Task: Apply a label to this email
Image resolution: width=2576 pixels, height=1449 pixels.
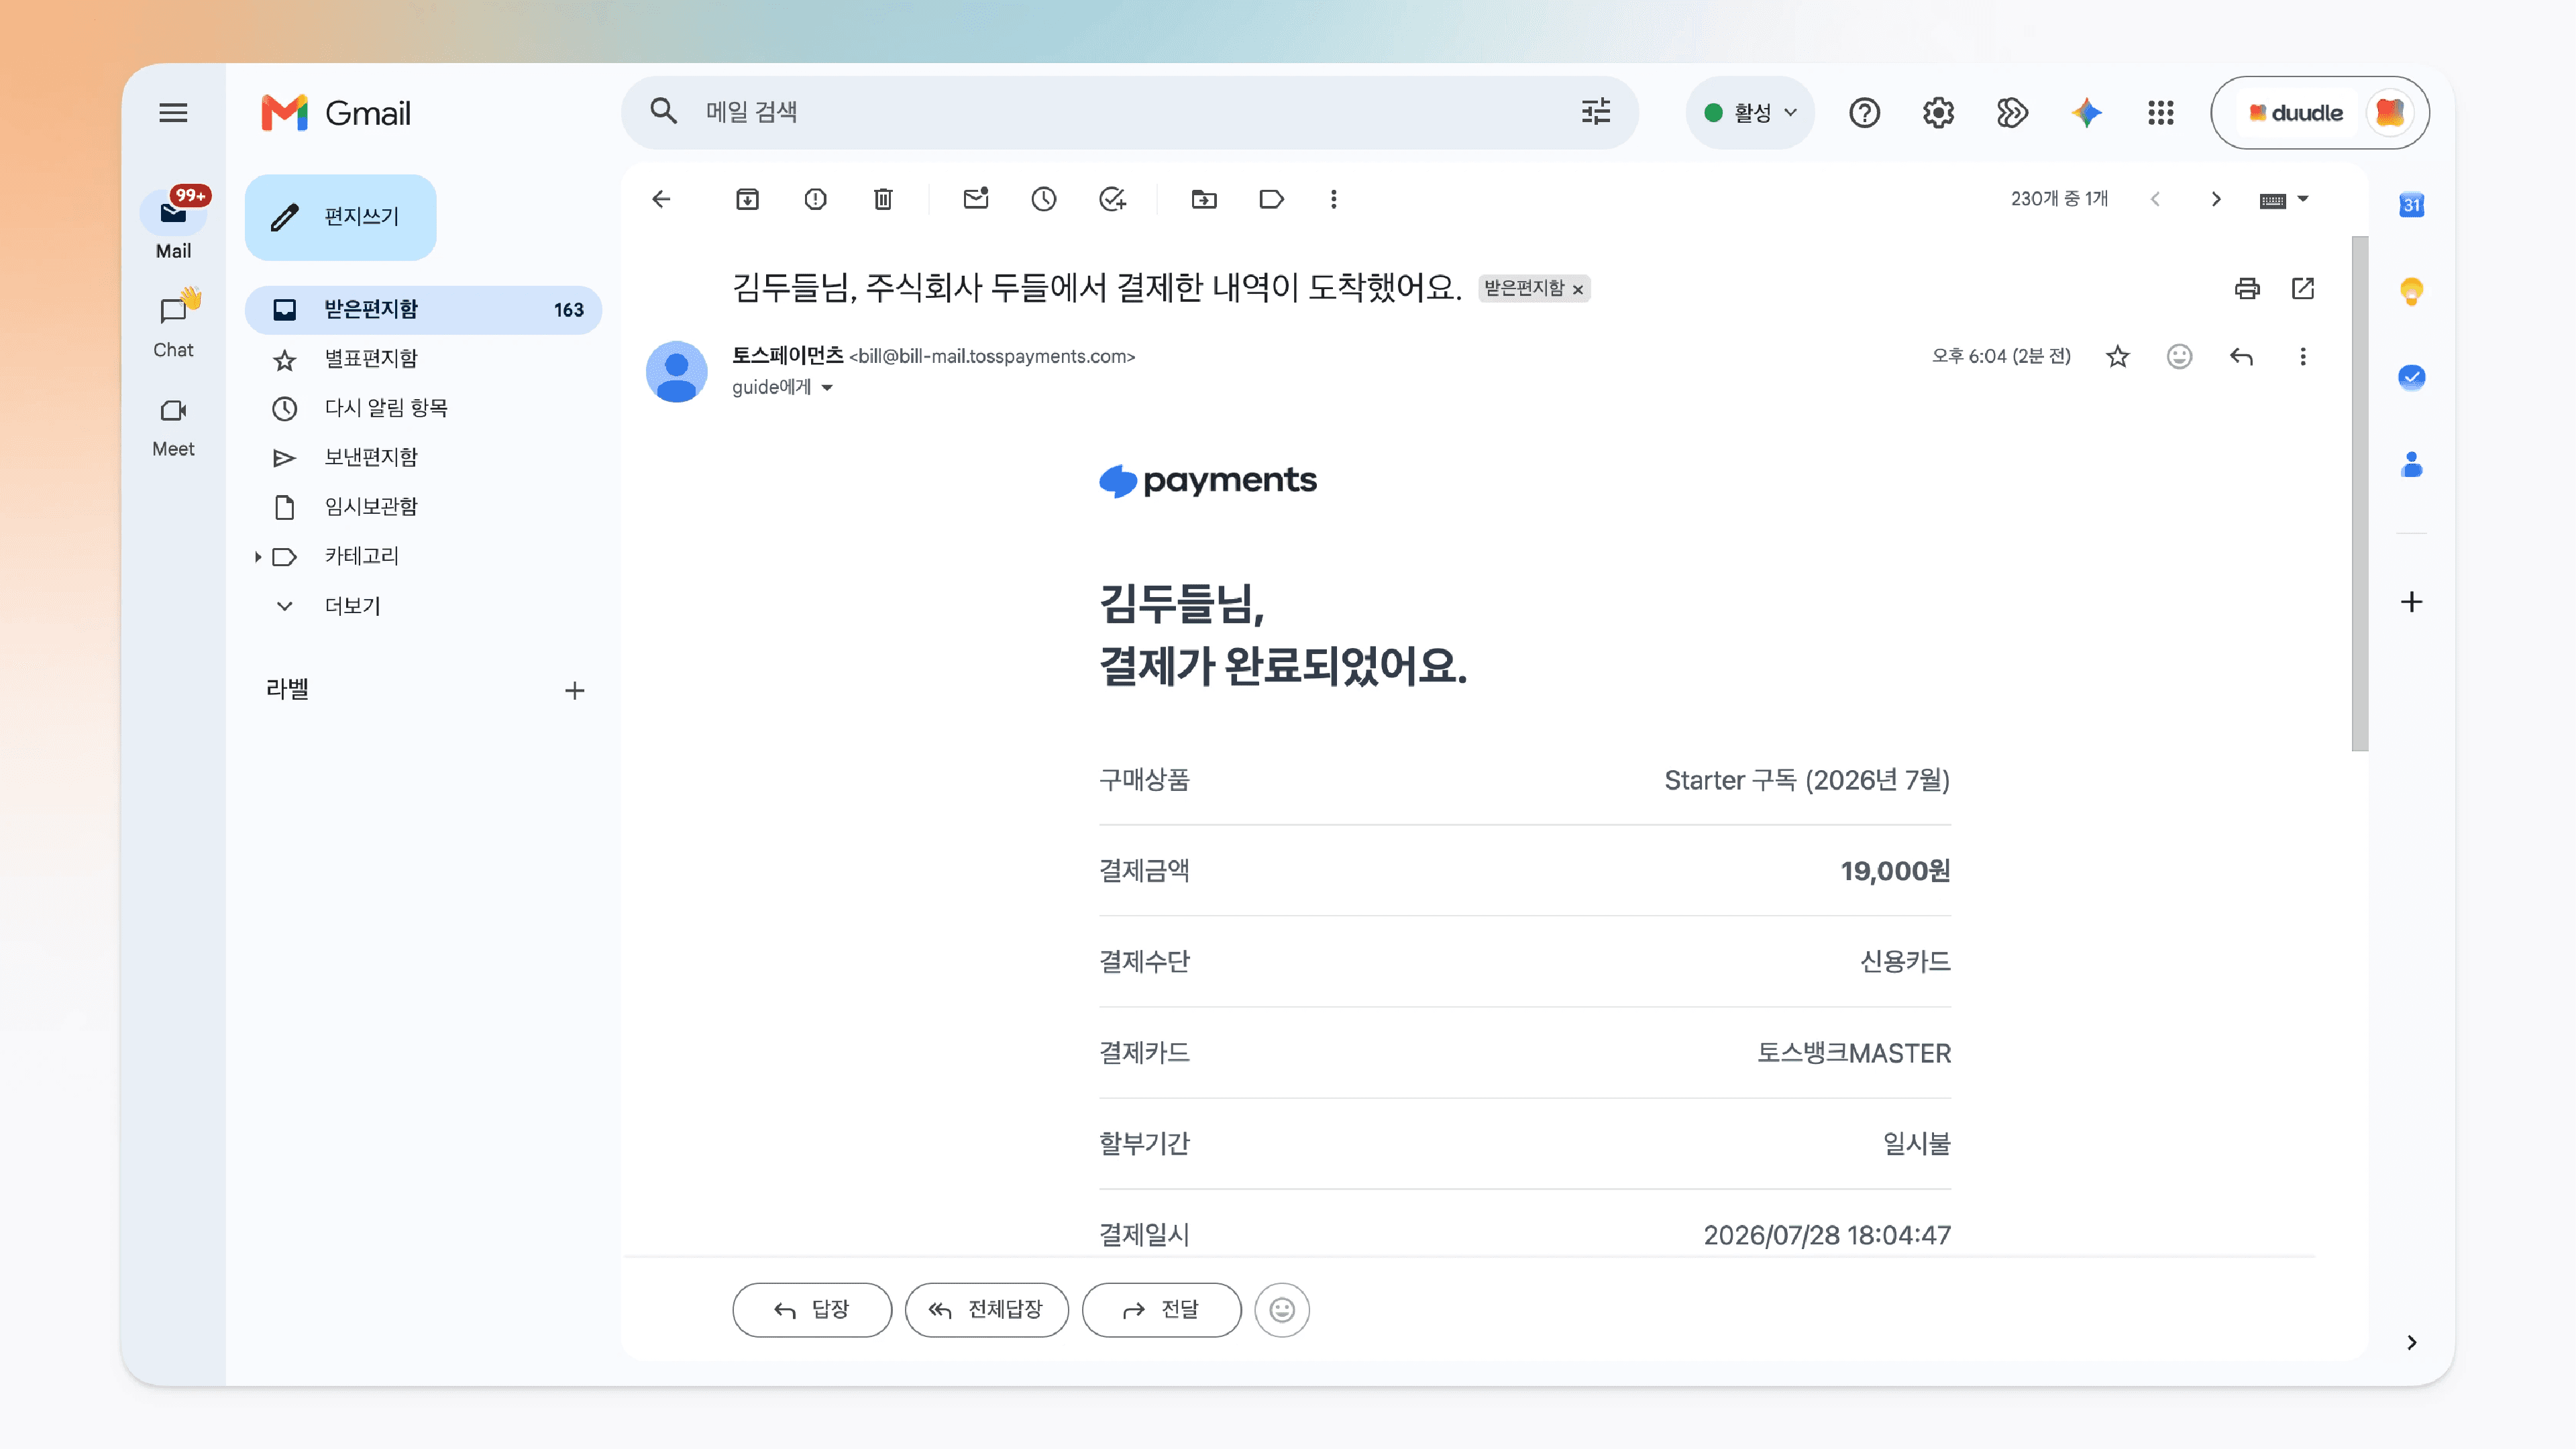Action: coord(1271,199)
